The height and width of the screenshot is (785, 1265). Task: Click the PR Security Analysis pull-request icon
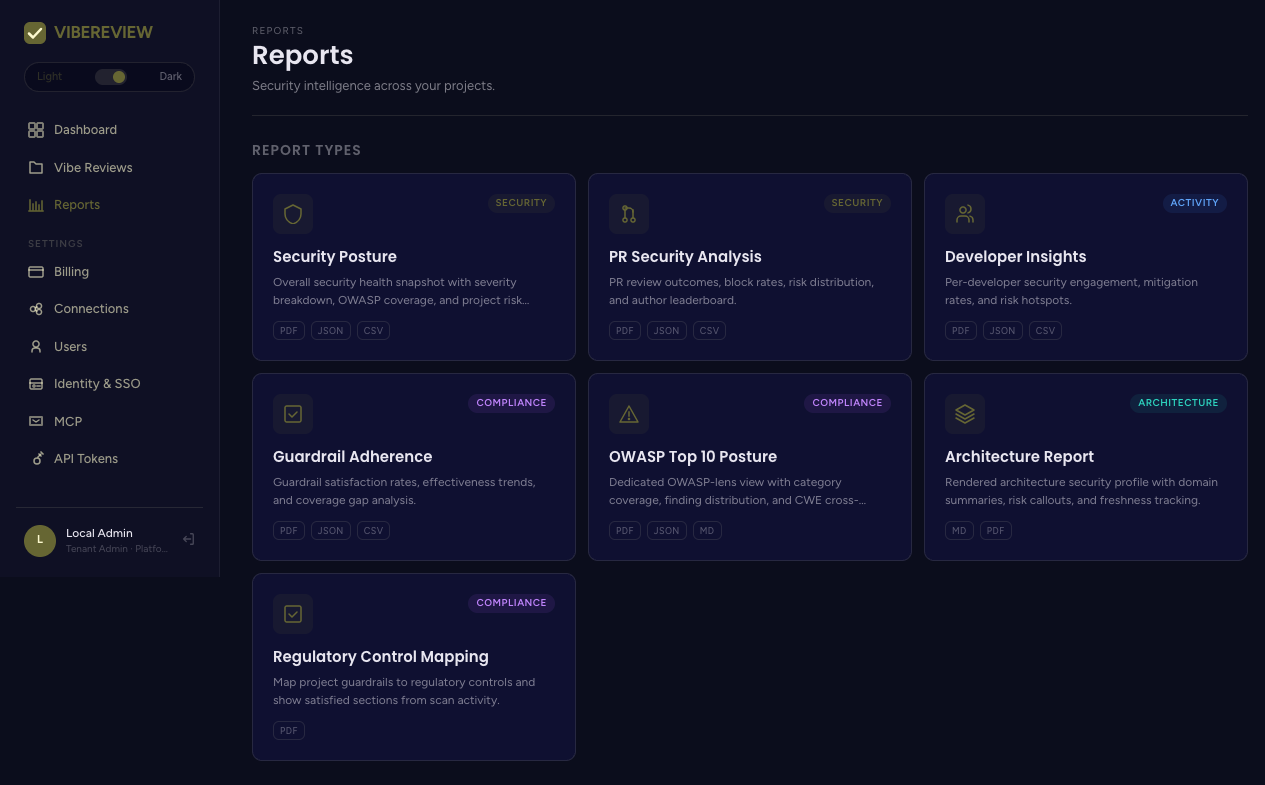click(x=629, y=214)
